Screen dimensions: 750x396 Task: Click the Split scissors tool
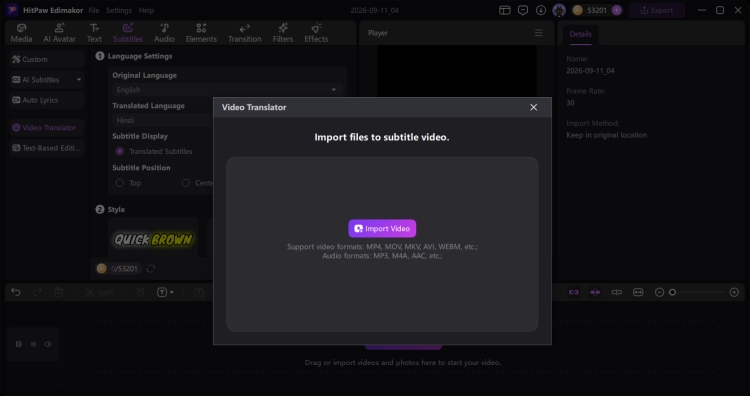(99, 292)
